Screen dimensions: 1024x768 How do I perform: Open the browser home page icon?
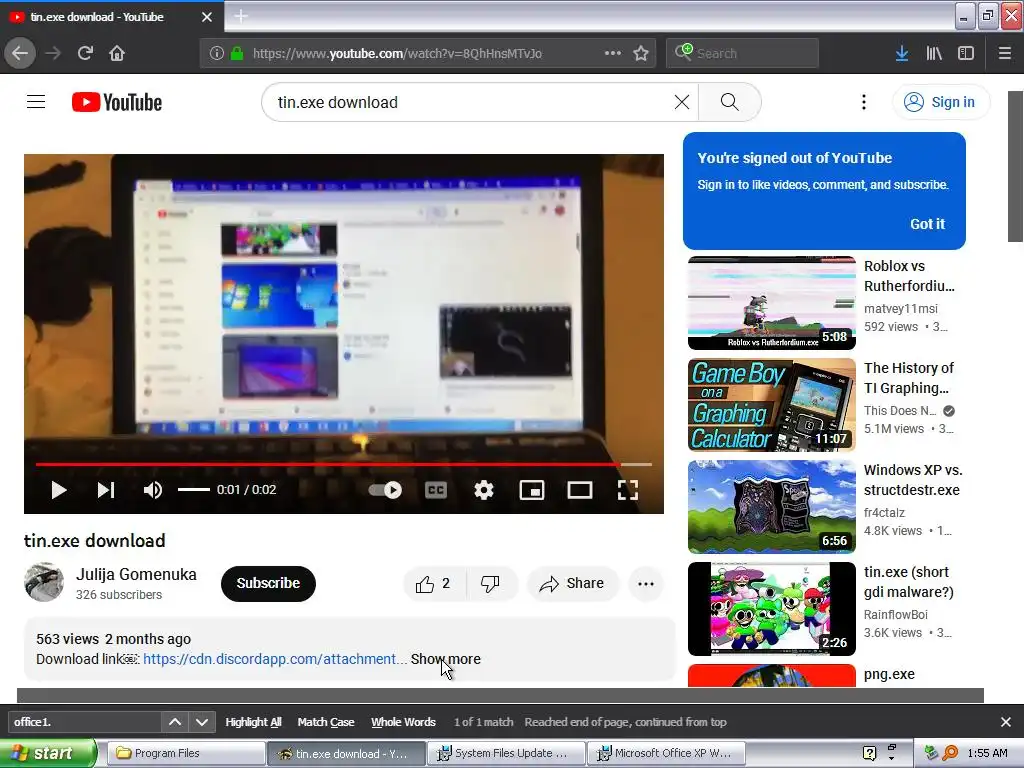[x=117, y=53]
